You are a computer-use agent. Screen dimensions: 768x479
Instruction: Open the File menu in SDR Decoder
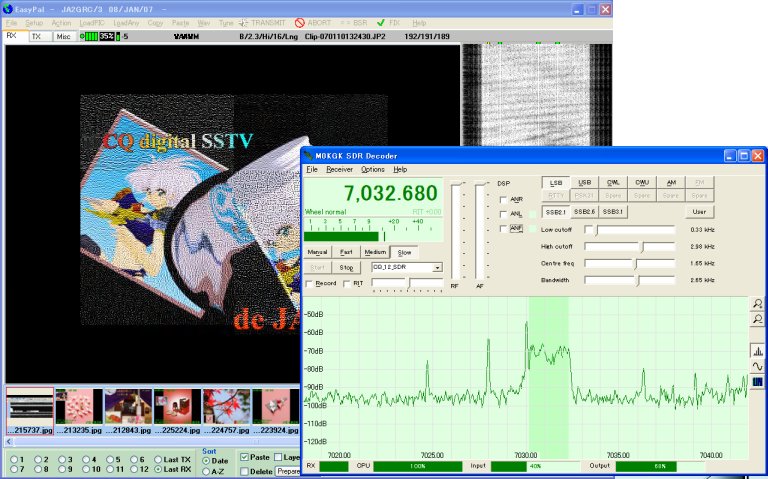[x=312, y=169]
